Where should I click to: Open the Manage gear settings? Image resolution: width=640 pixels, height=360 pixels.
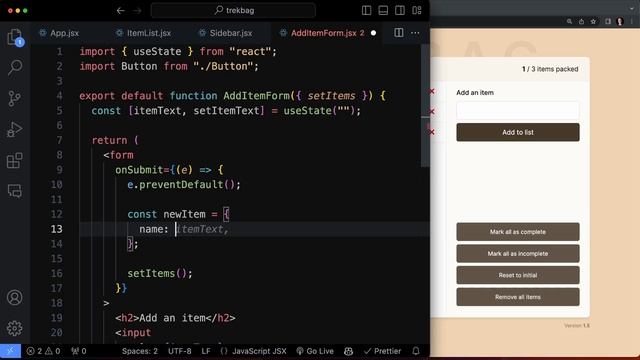[15, 328]
